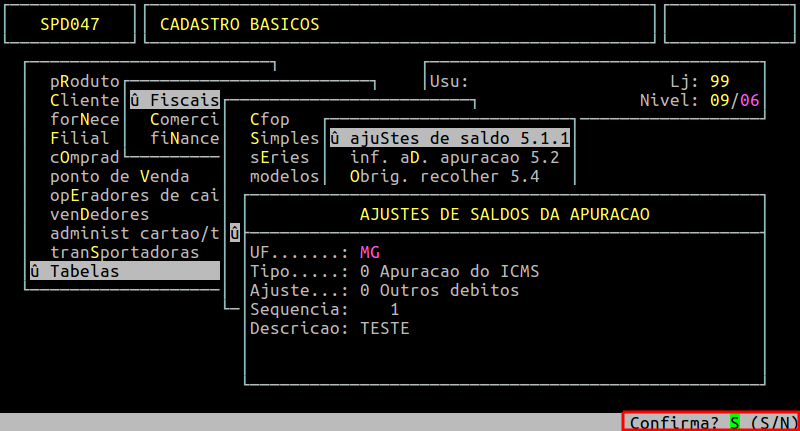The height and width of the screenshot is (431, 800).
Task: Click the Ajuste field Outros debitos
Action: tap(439, 290)
